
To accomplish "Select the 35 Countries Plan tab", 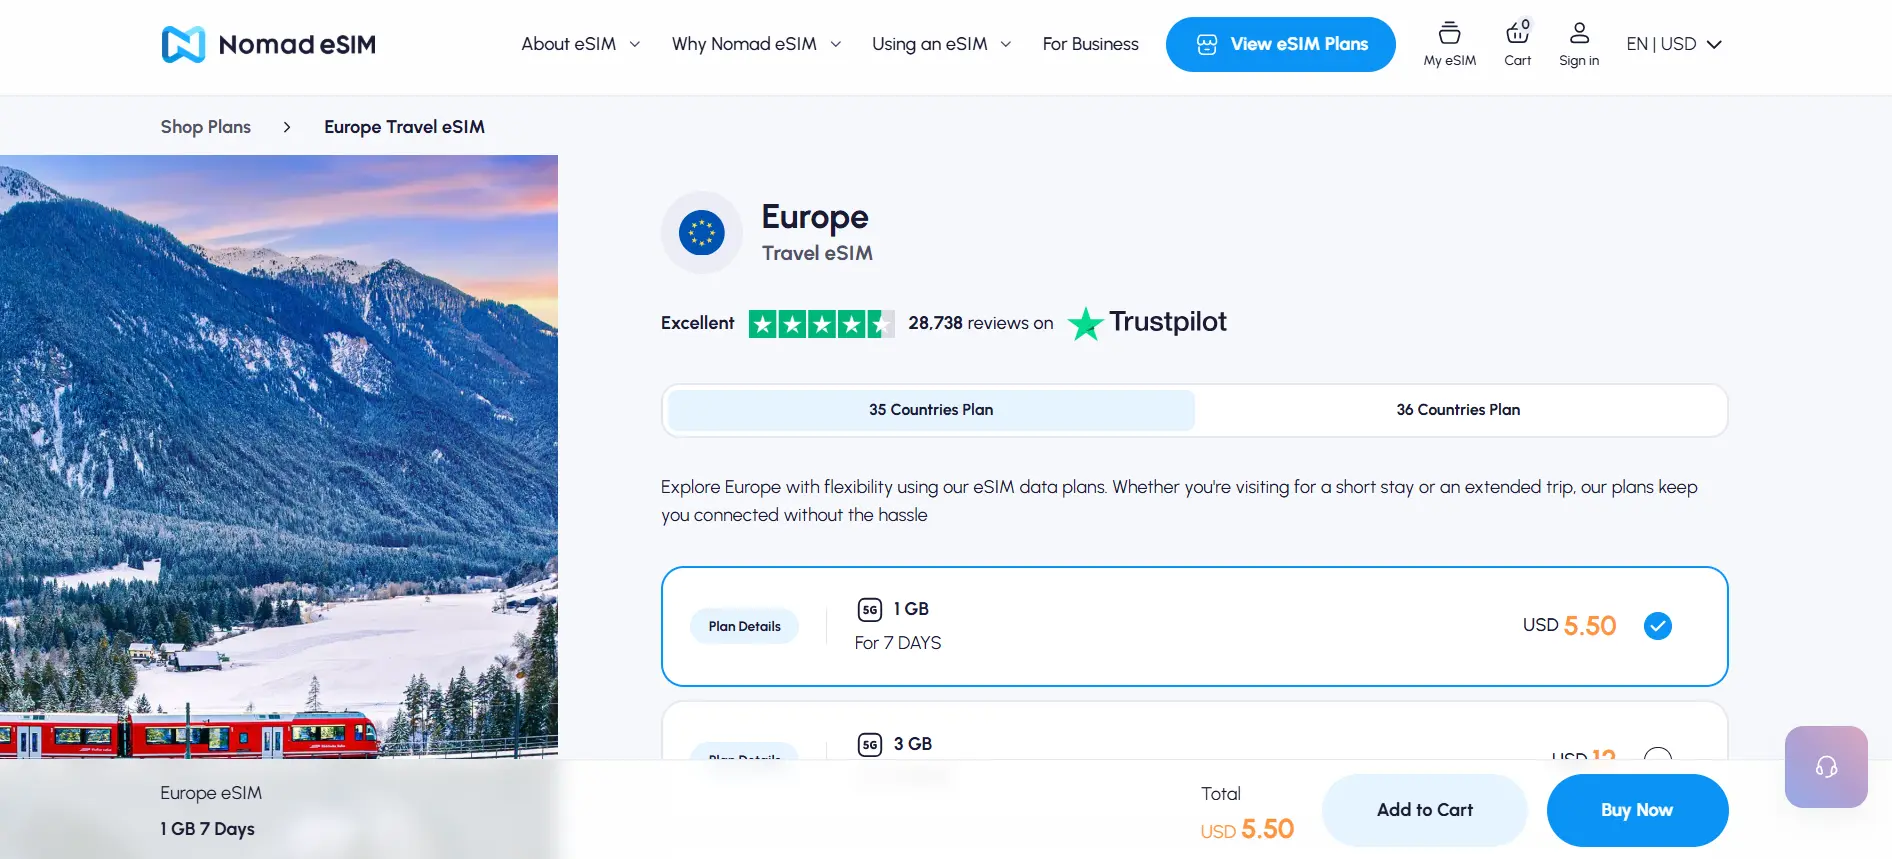I will click(930, 410).
